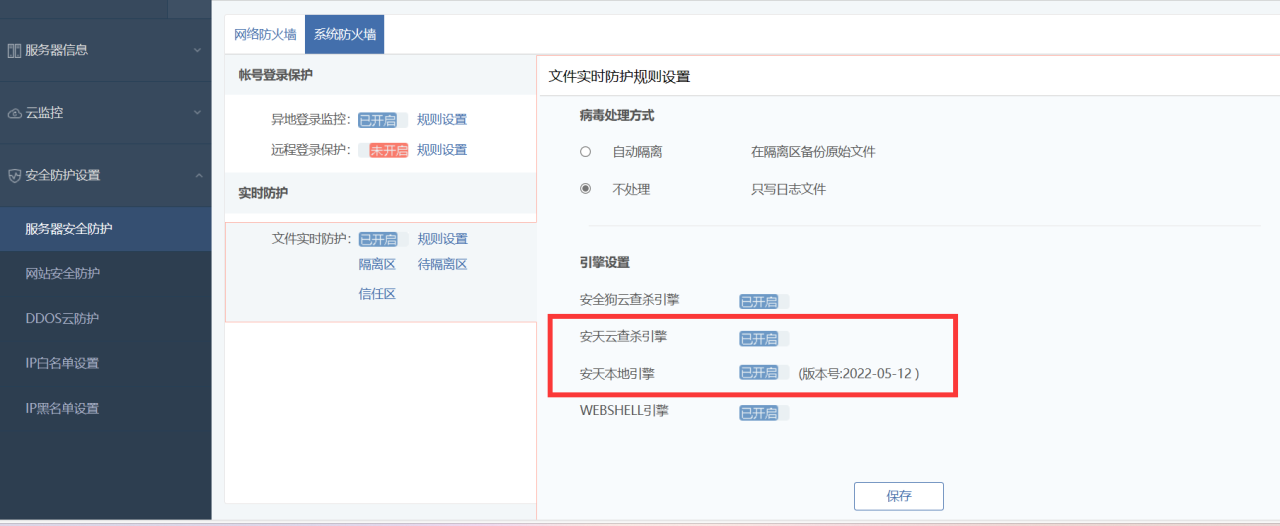The height and width of the screenshot is (526, 1280).
Task: Click the 引擎设置 heading
Action: point(605,262)
